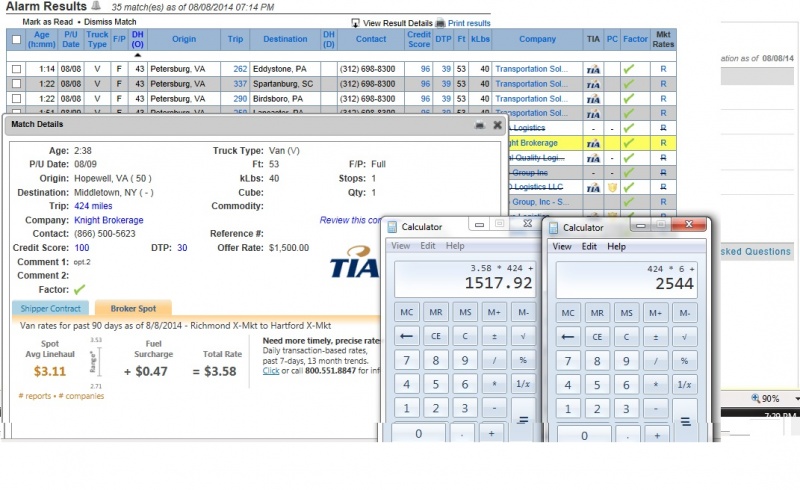
Task: Click the 1/x key in left Calculator
Action: pos(523,384)
